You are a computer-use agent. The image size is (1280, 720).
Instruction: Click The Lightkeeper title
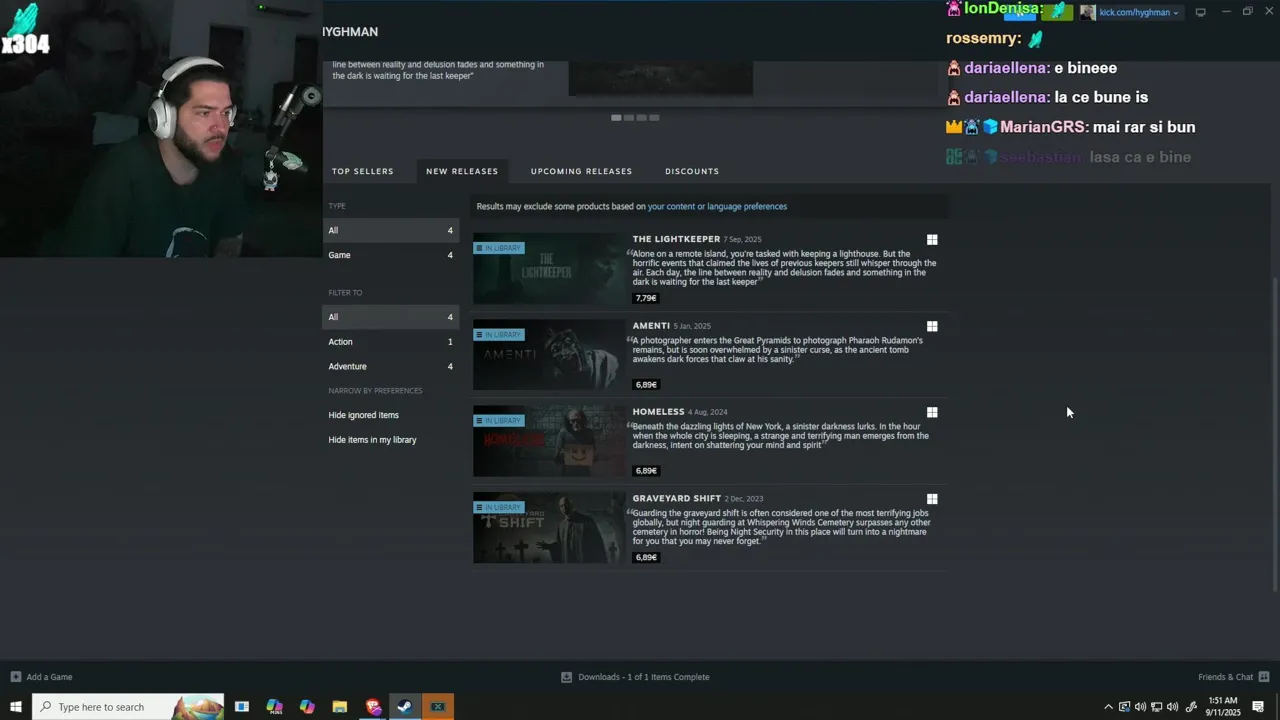[676, 239]
